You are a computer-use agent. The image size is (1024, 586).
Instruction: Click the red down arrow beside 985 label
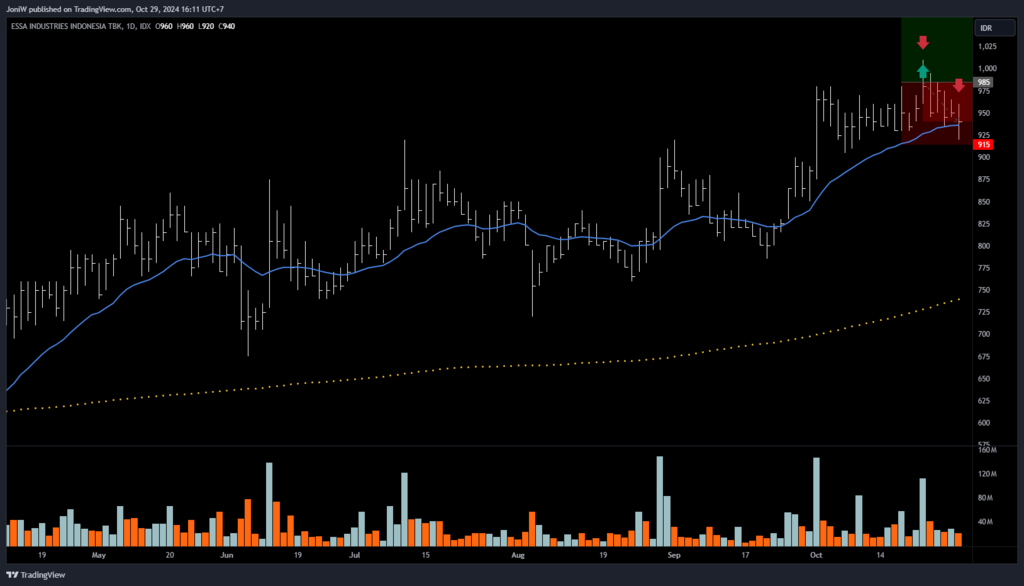(958, 86)
